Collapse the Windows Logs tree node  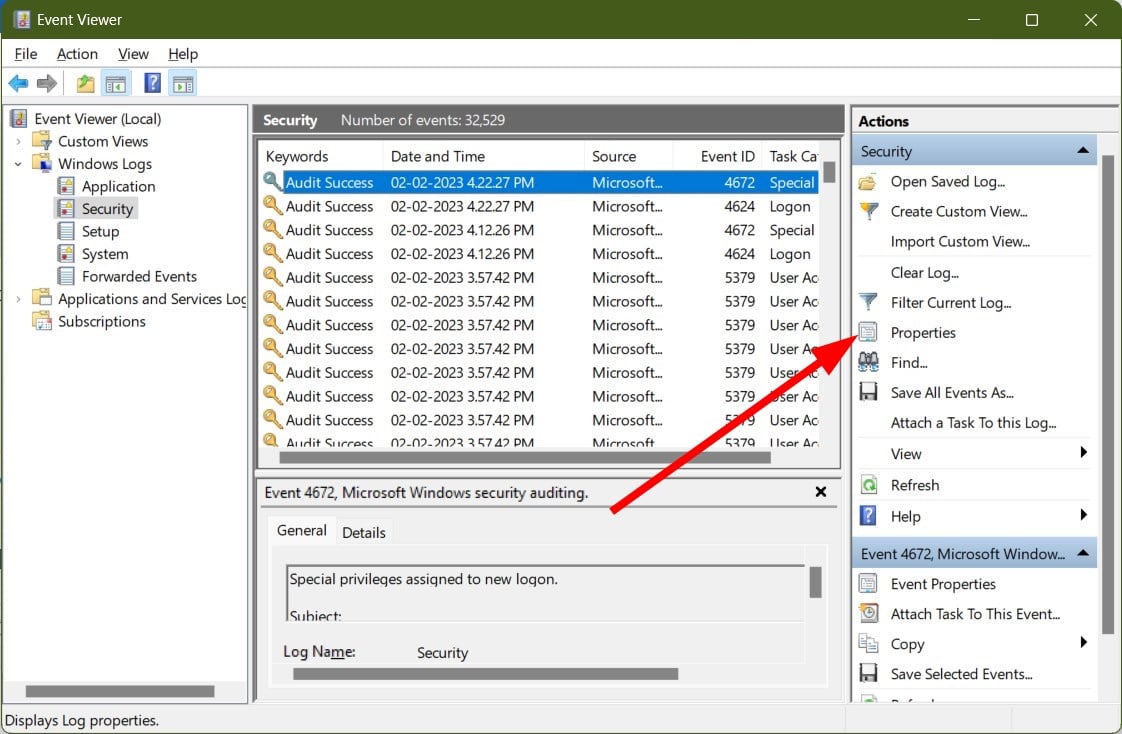pyautogui.click(x=19, y=164)
